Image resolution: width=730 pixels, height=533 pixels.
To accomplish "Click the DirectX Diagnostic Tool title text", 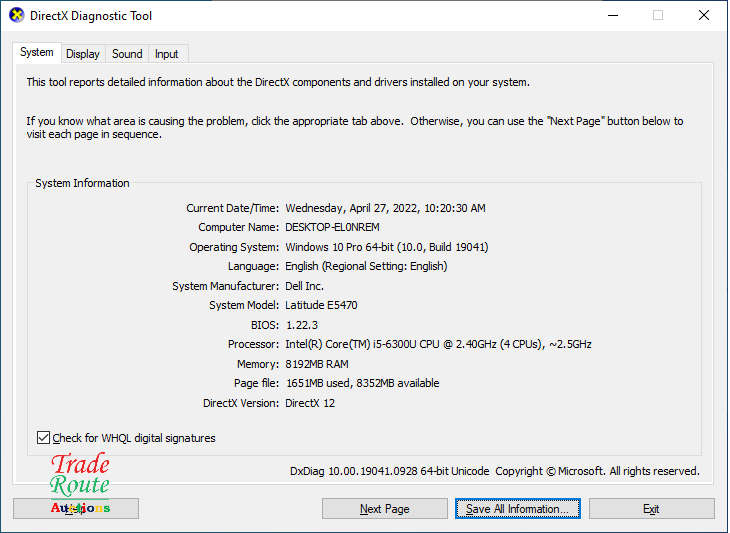I will point(91,16).
